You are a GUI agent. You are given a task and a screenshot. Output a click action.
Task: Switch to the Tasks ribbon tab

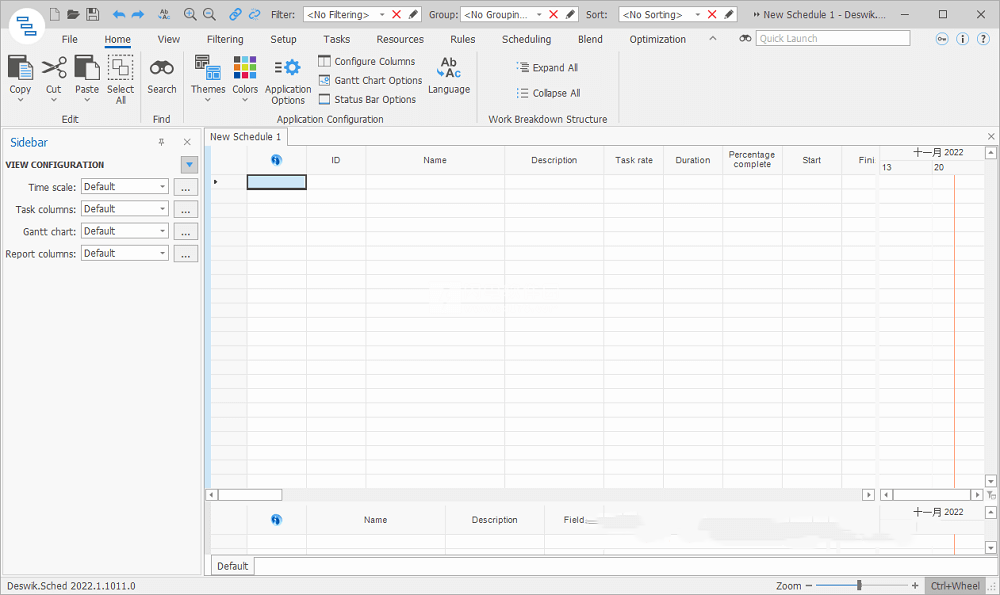point(336,39)
